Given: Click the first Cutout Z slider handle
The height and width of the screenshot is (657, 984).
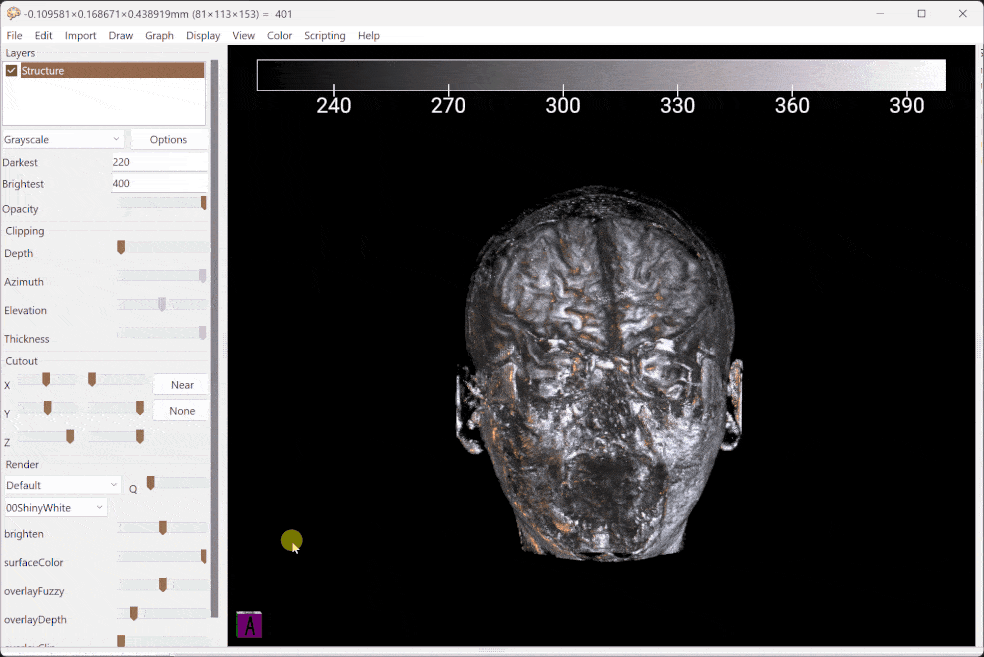Looking at the screenshot, I should click(x=70, y=436).
